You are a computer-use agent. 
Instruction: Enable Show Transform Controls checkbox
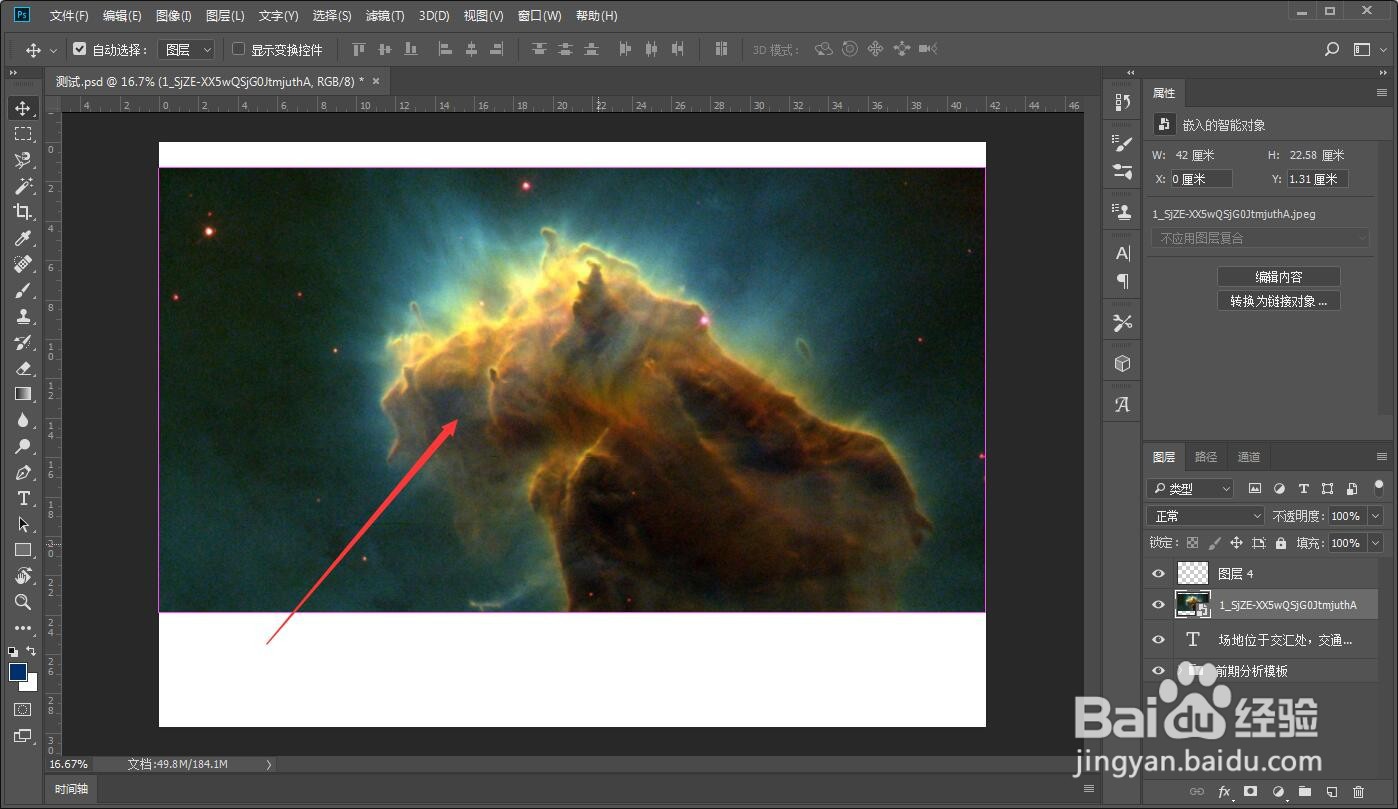click(238, 49)
